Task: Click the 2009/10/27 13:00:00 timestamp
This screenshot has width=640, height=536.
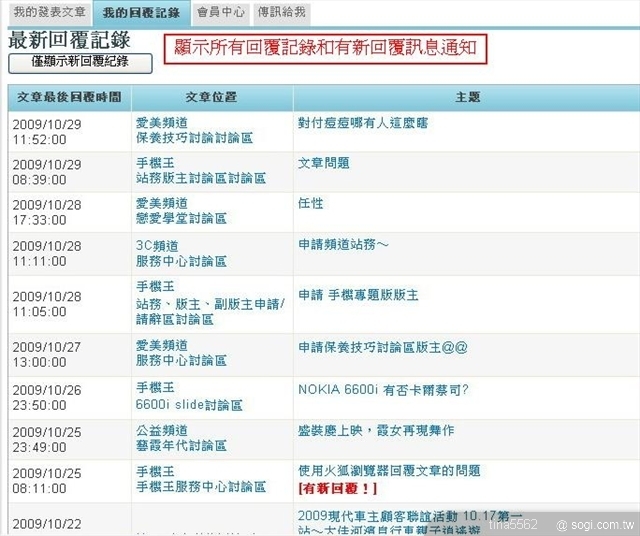Action: pyautogui.click(x=47, y=354)
